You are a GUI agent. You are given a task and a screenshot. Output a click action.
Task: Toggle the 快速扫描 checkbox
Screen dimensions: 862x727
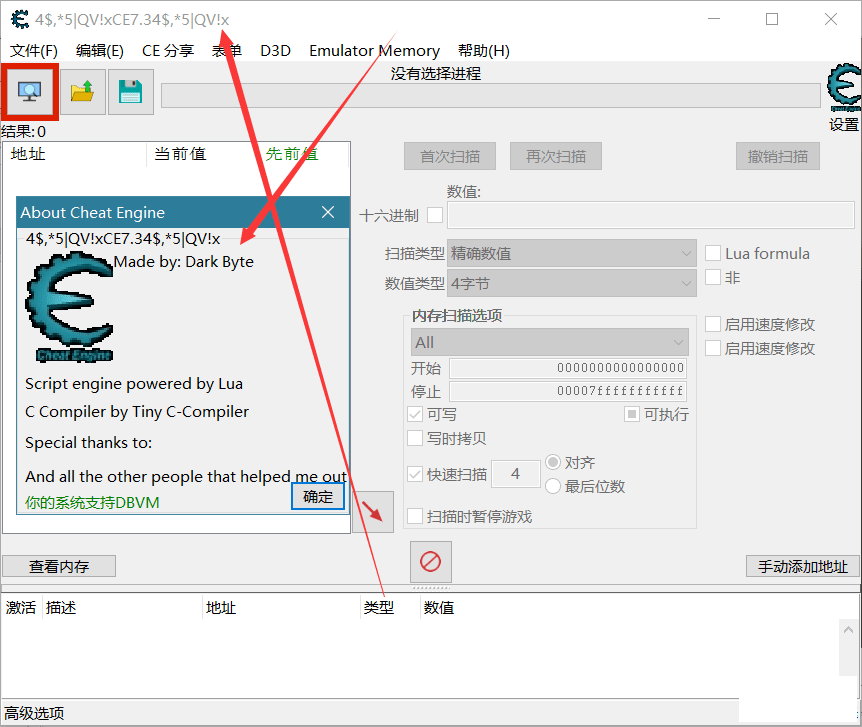point(415,474)
